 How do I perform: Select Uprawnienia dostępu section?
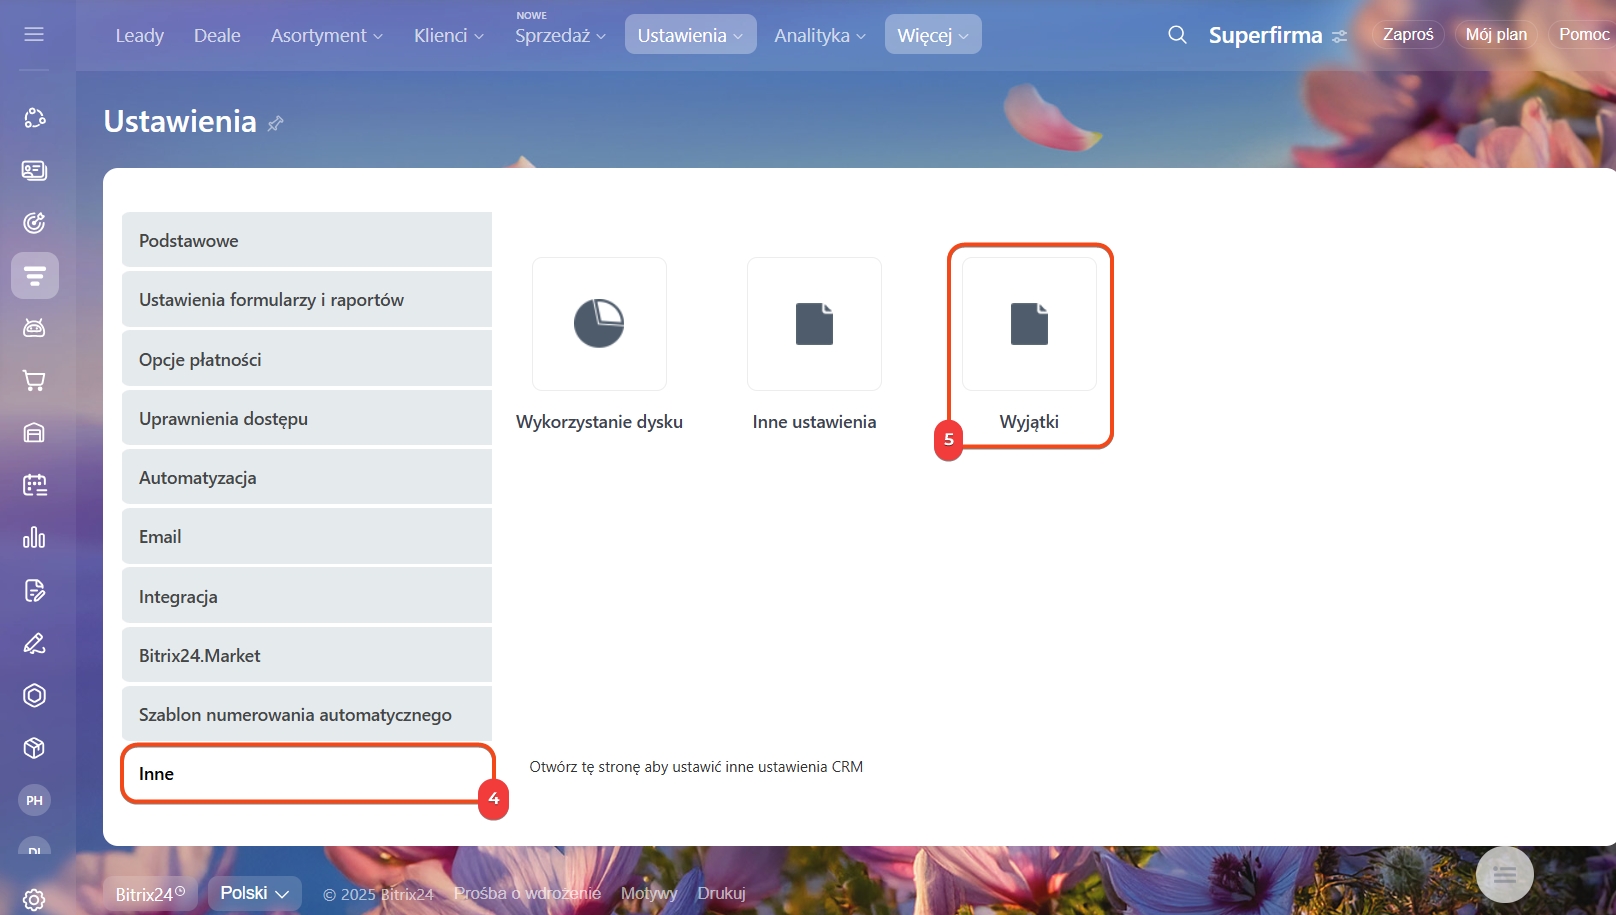pyautogui.click(x=307, y=418)
